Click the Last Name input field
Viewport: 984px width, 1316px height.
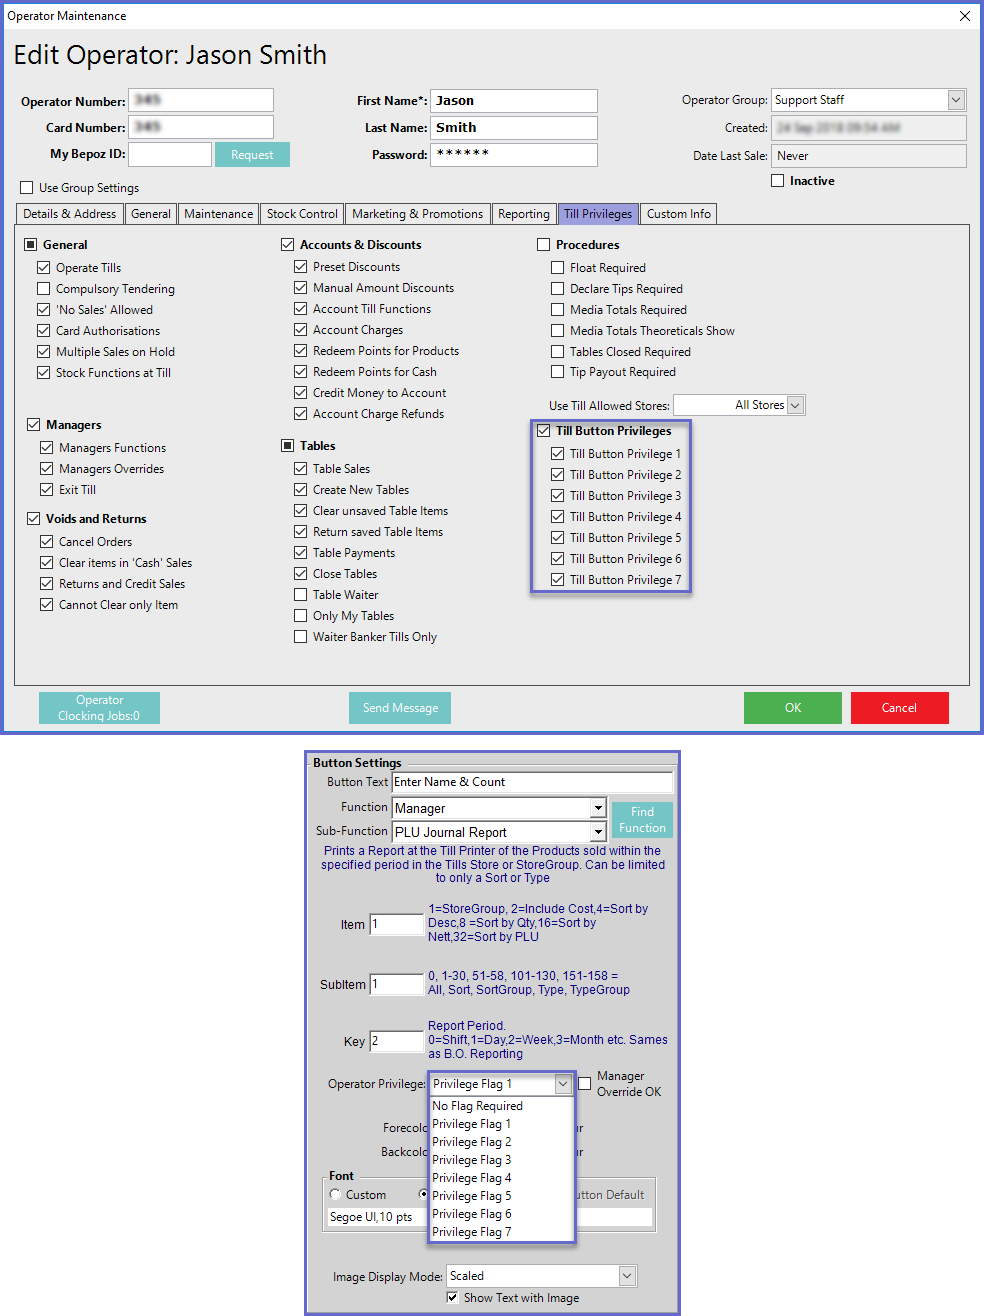tap(514, 128)
